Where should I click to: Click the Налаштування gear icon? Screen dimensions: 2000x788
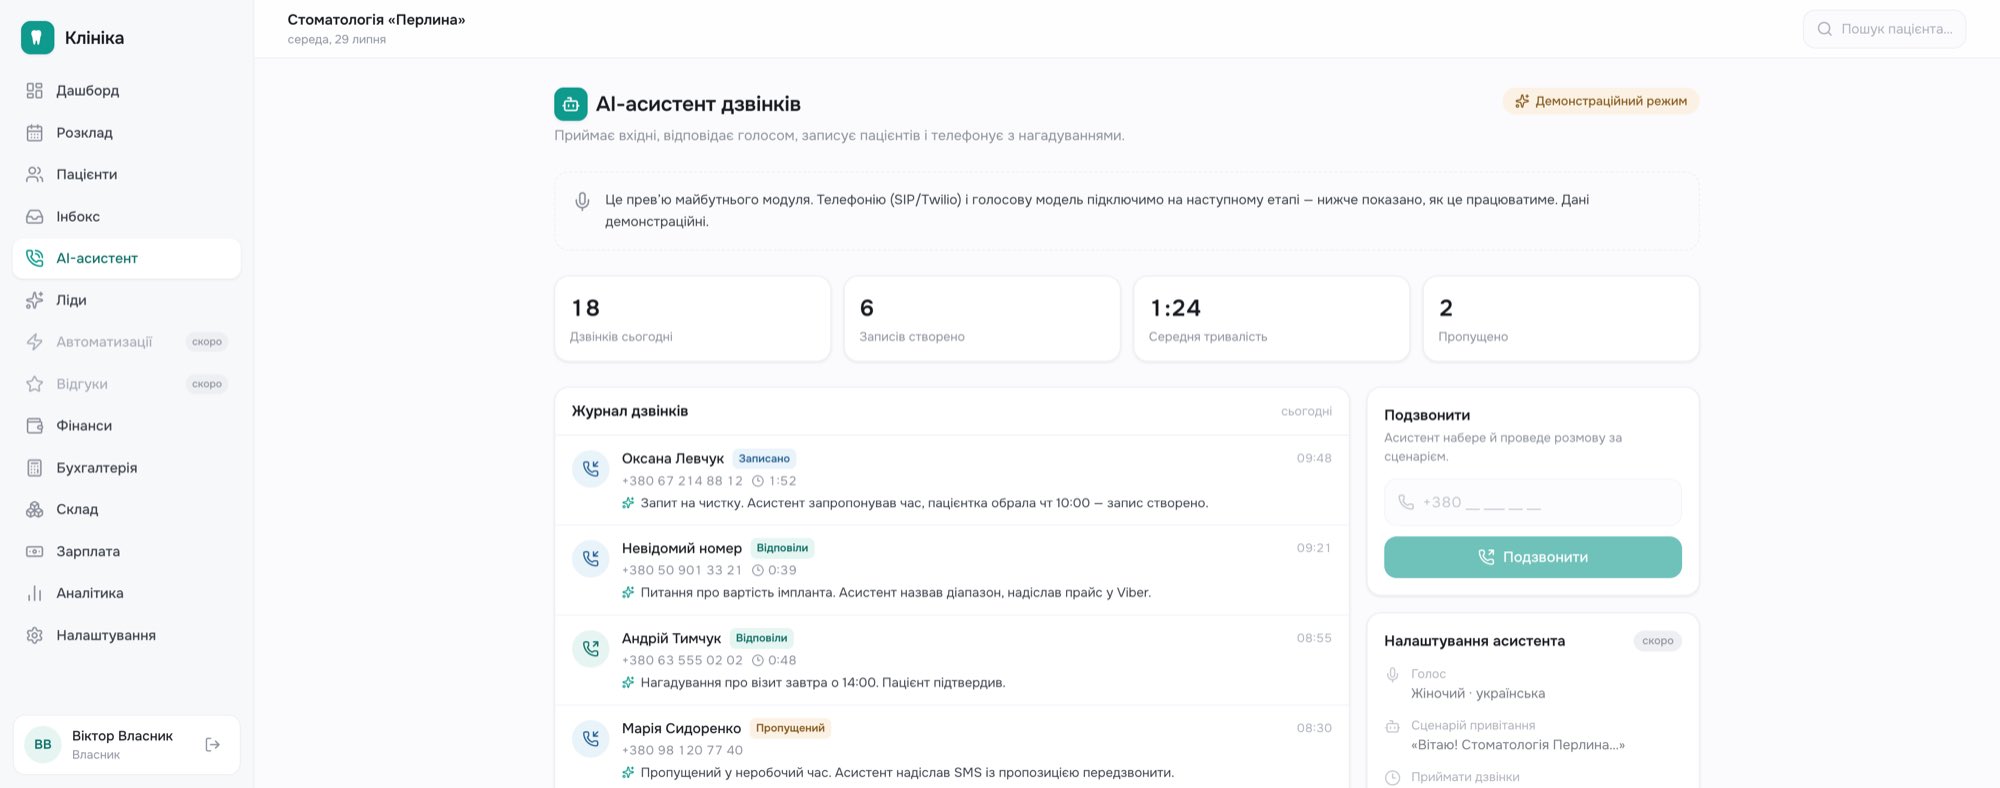click(x=34, y=635)
